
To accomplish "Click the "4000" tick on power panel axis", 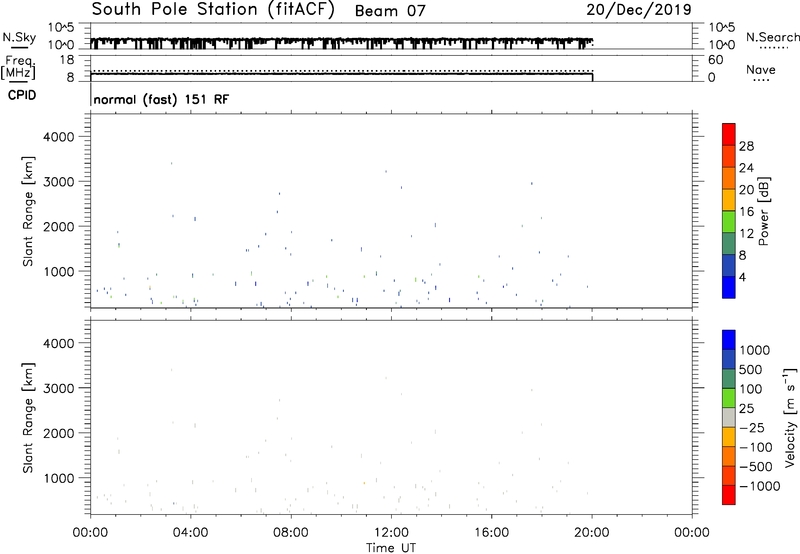I will [x=59, y=137].
